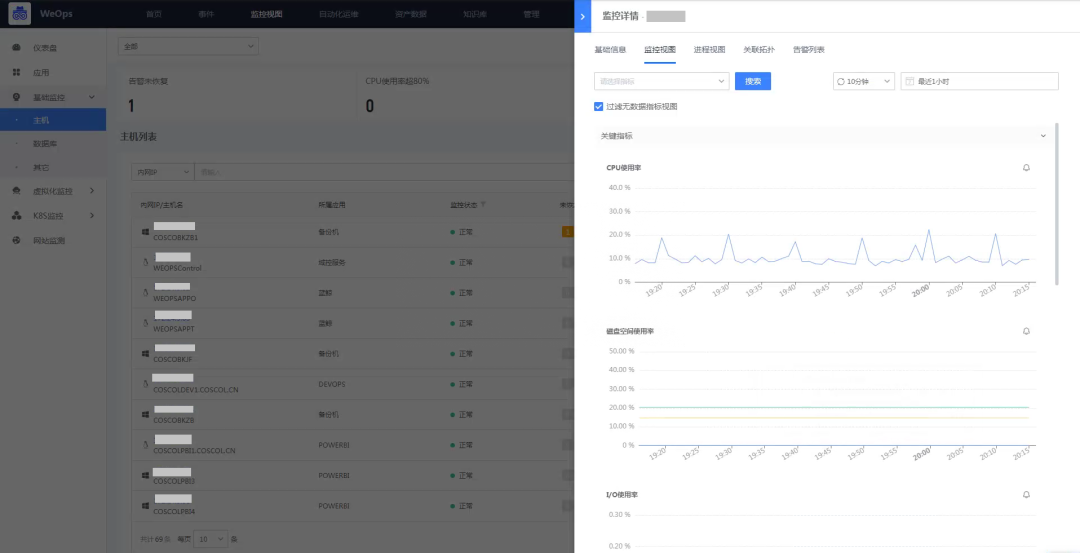Click the 正常 status in the WEOPSAPPT row
Image resolution: width=1080 pixels, height=553 pixels.
click(x=461, y=323)
